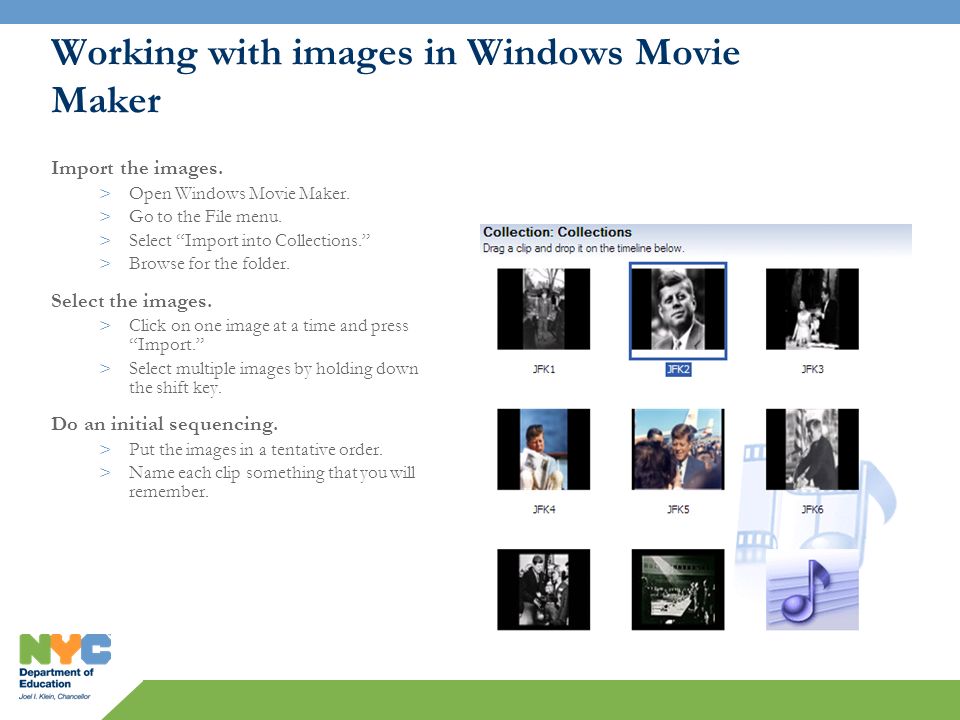This screenshot has width=960, height=720.
Task: Click 'Go to the File menu.' bullet
Action: tap(205, 217)
